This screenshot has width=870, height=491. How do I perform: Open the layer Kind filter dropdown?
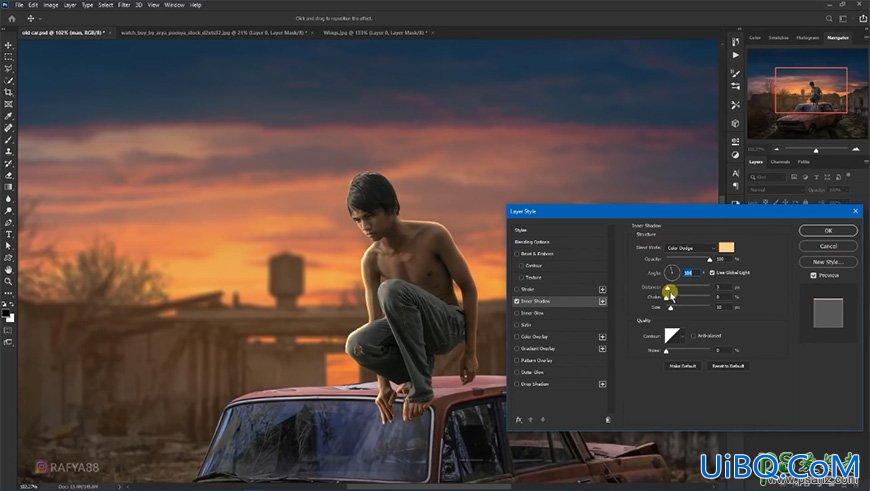(767, 177)
